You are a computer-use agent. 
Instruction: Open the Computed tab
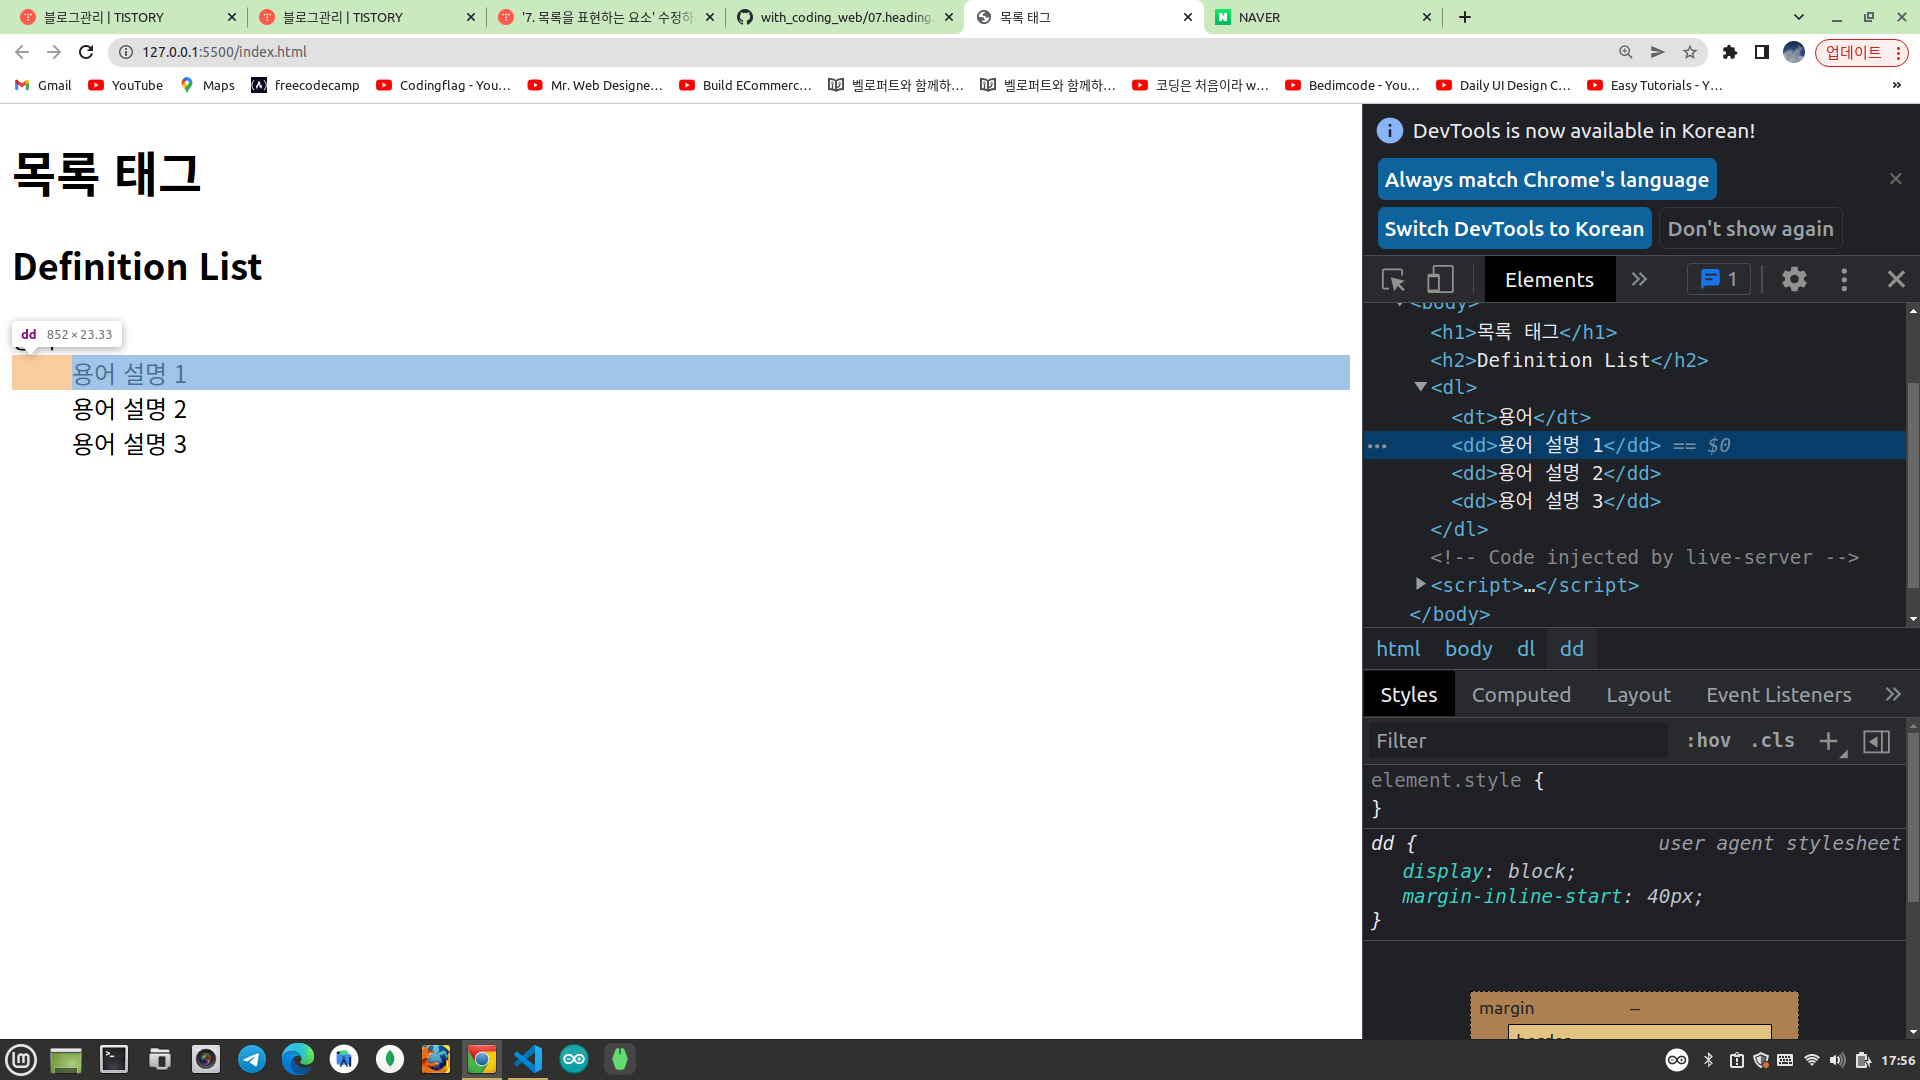tap(1520, 695)
